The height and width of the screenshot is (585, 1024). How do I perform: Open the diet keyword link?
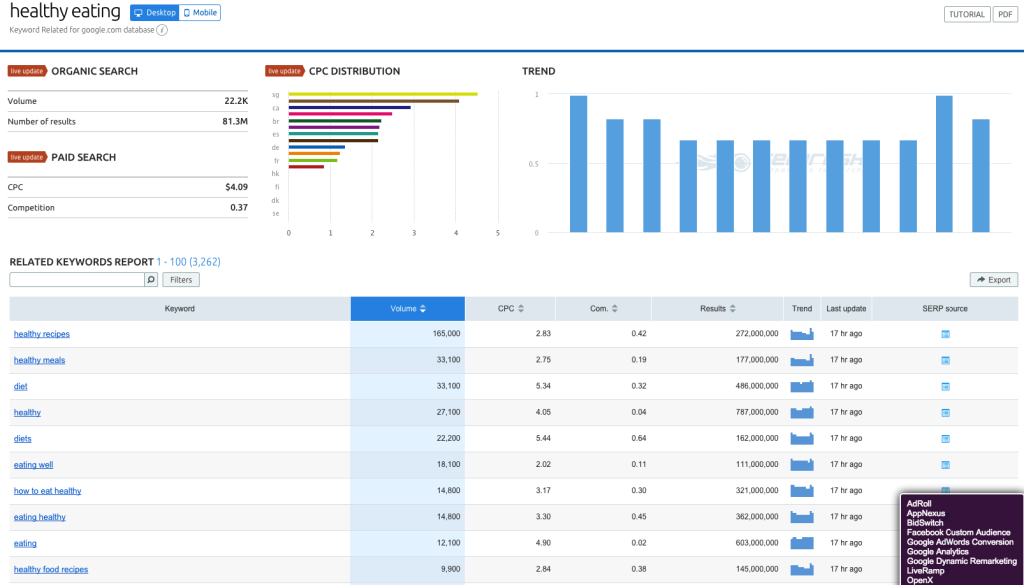[x=20, y=387]
